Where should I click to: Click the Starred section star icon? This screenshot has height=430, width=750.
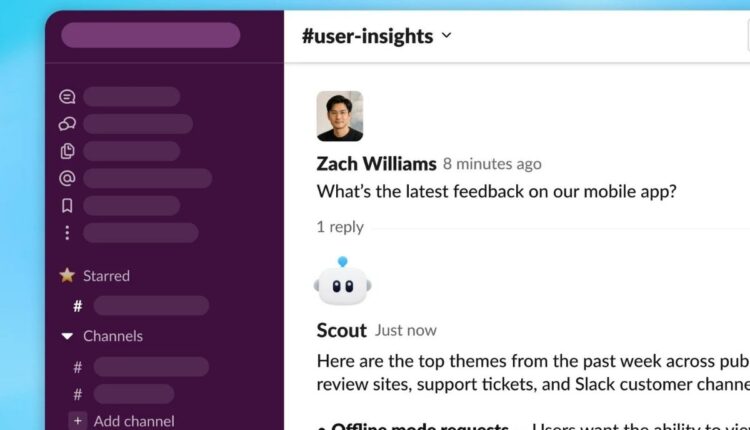point(67,275)
